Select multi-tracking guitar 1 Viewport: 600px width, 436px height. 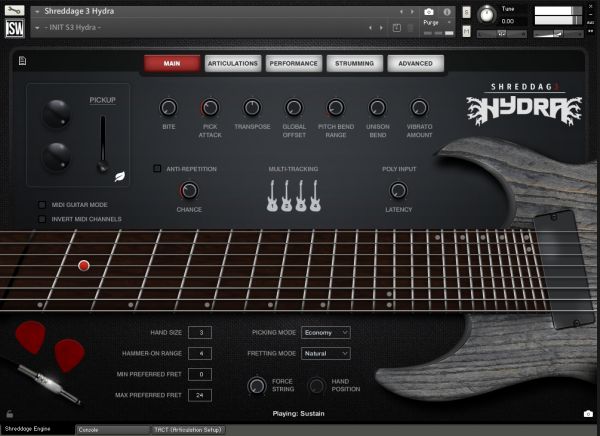coord(272,196)
